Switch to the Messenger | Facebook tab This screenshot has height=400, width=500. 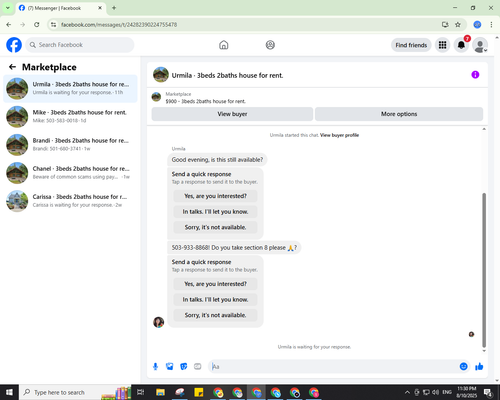[61, 8]
